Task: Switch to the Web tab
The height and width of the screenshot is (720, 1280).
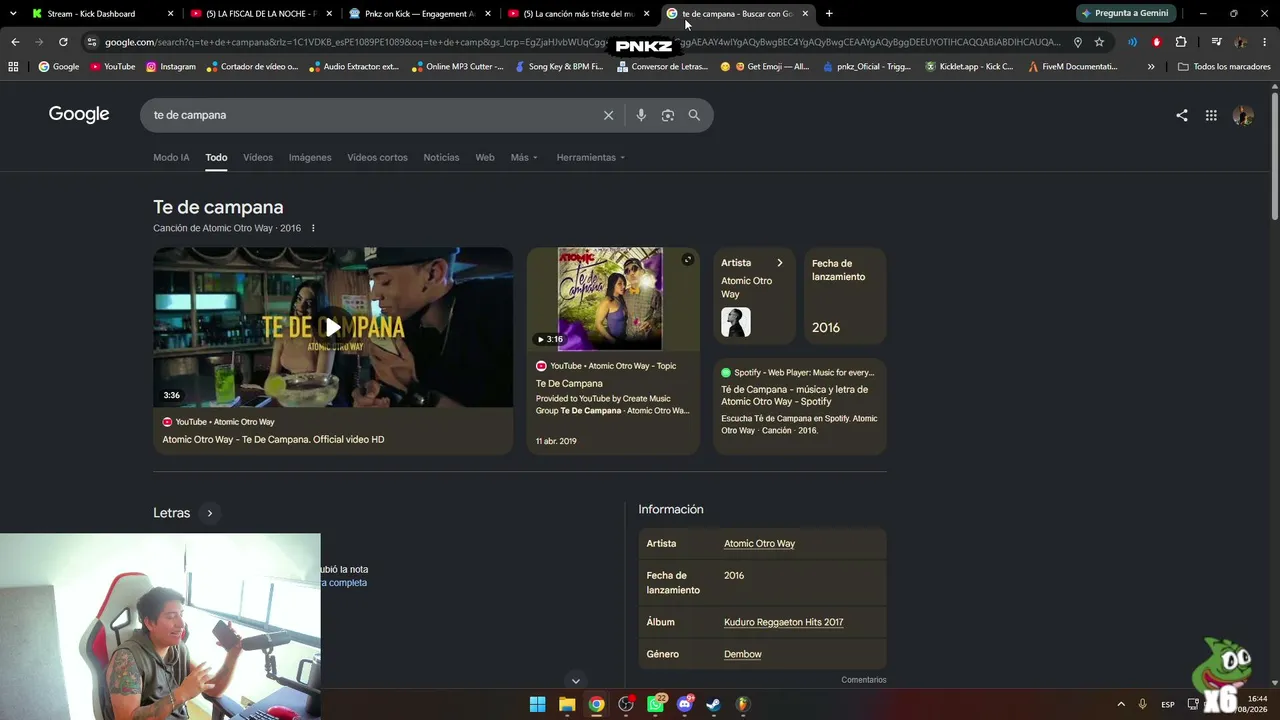Action: tap(485, 158)
